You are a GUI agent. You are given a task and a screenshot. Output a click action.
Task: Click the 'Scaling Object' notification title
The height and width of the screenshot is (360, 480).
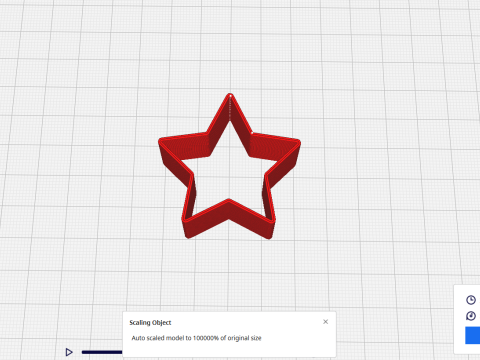point(150,323)
